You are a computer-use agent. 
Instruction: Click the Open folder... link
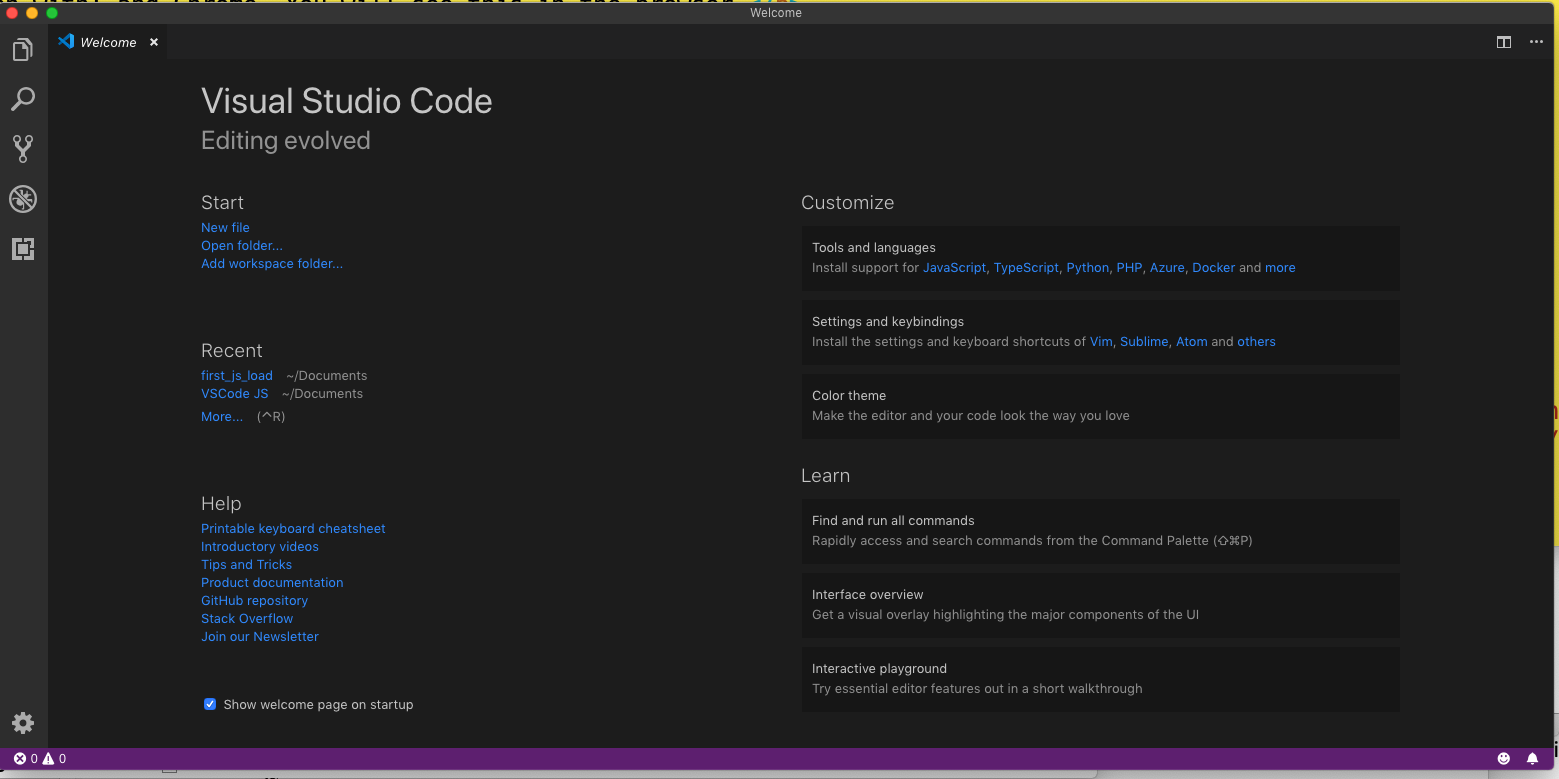pos(242,245)
